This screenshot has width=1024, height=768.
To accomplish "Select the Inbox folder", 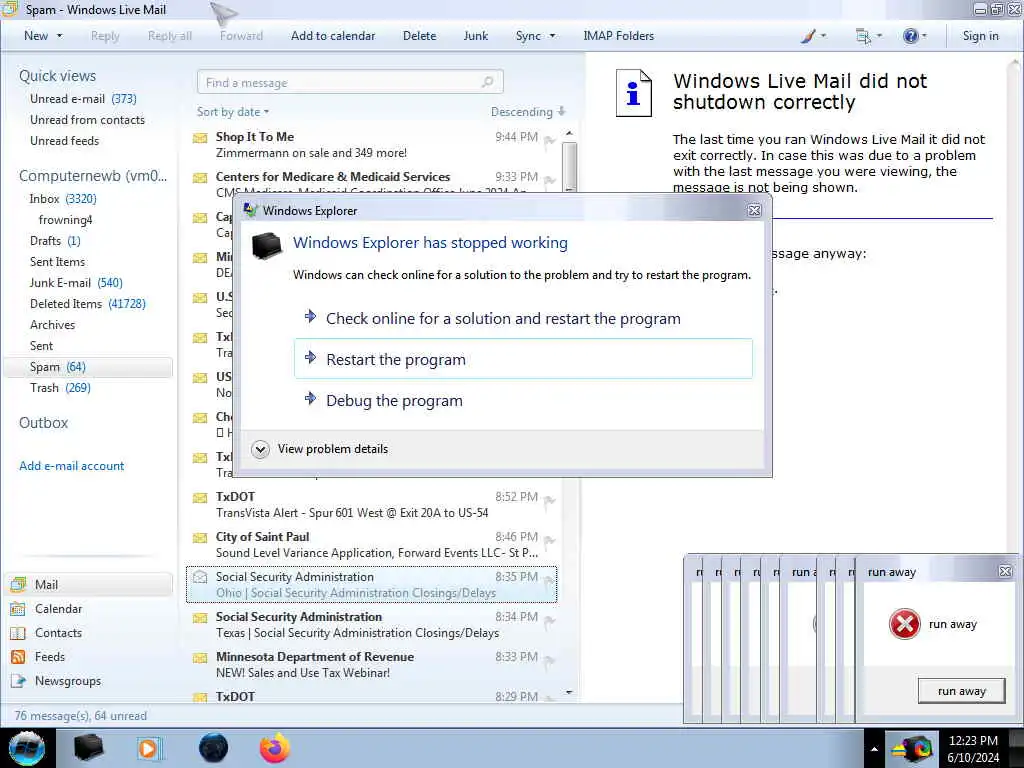I will point(63,199).
